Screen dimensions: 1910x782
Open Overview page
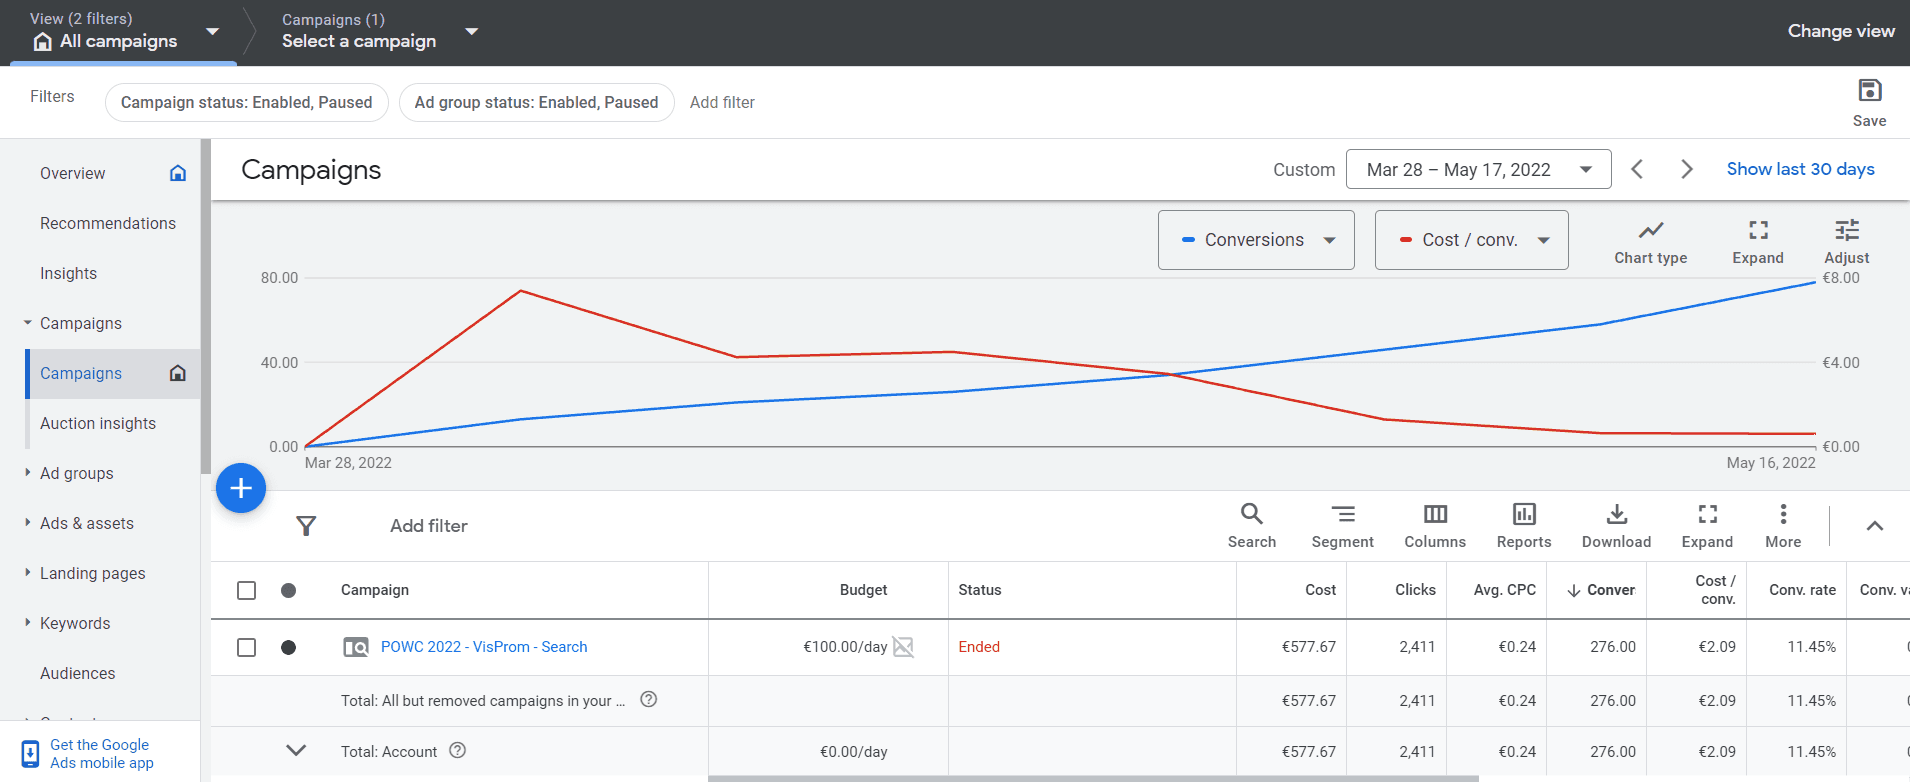[72, 173]
